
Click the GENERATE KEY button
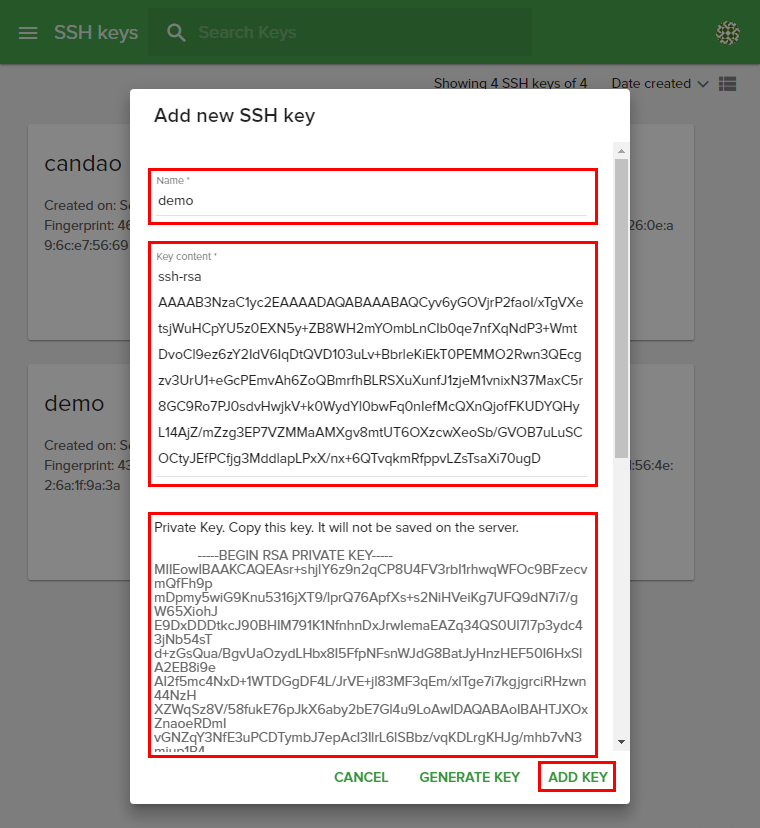tap(469, 777)
